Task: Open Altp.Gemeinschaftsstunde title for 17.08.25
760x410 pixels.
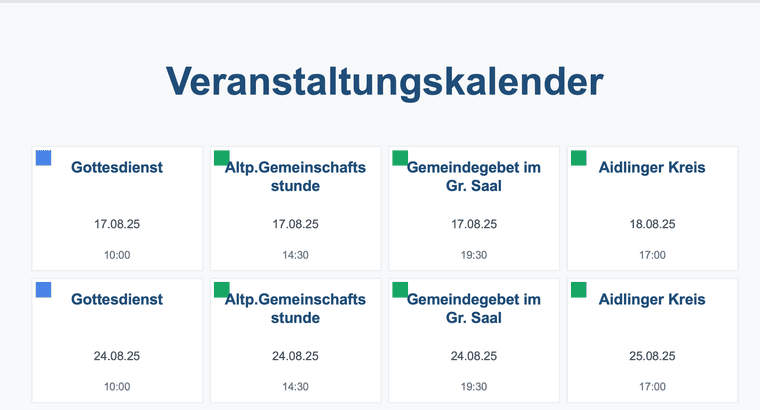Action: point(295,176)
